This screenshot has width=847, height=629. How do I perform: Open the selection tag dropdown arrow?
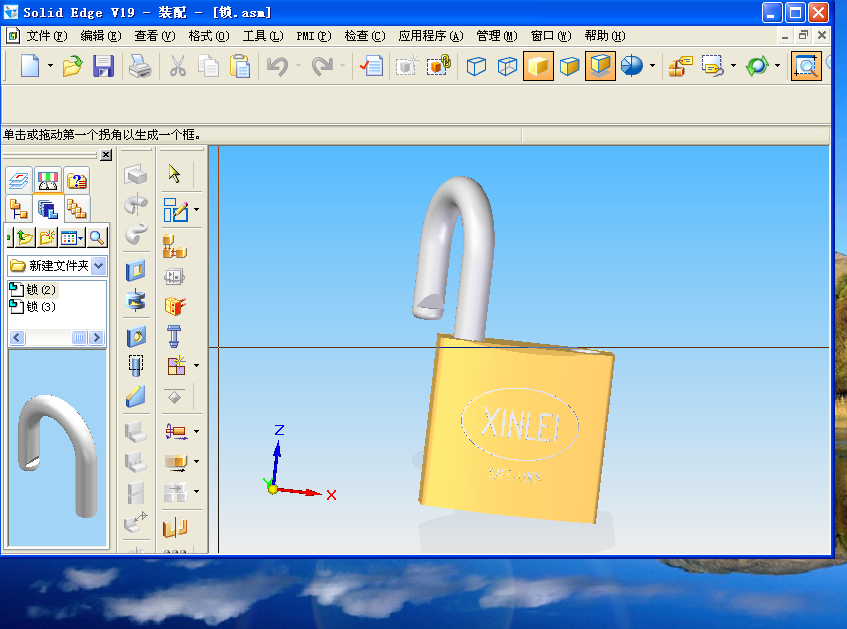click(x=733, y=66)
